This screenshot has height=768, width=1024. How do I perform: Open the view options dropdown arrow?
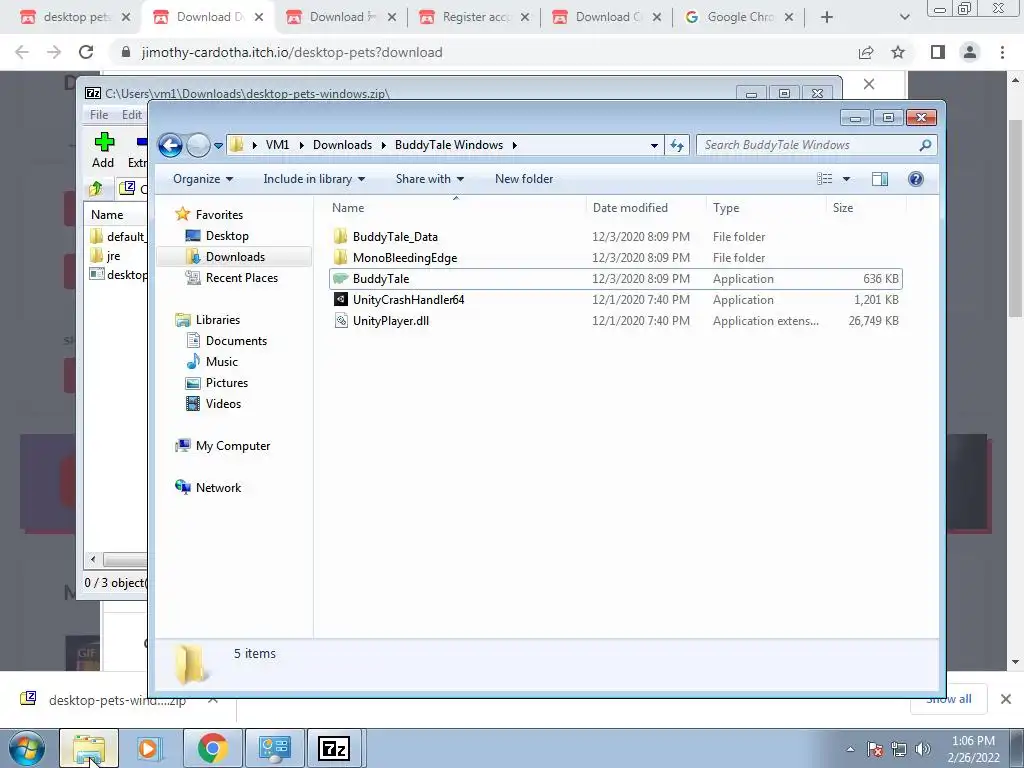(x=846, y=179)
